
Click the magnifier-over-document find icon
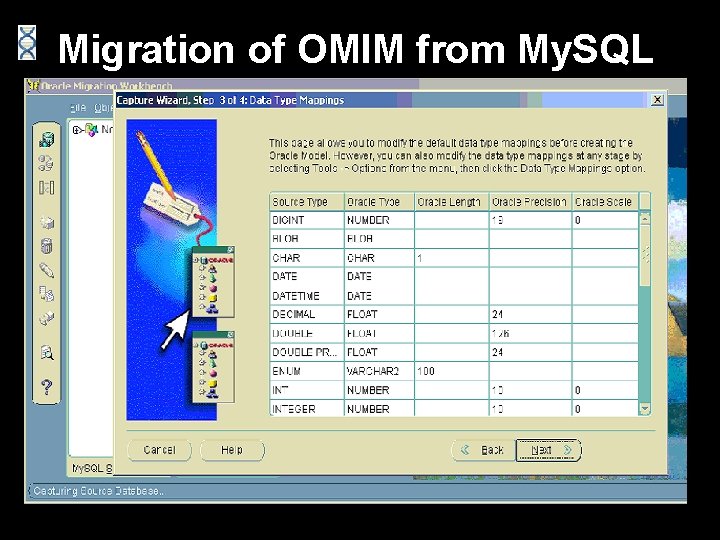pyautogui.click(x=47, y=353)
